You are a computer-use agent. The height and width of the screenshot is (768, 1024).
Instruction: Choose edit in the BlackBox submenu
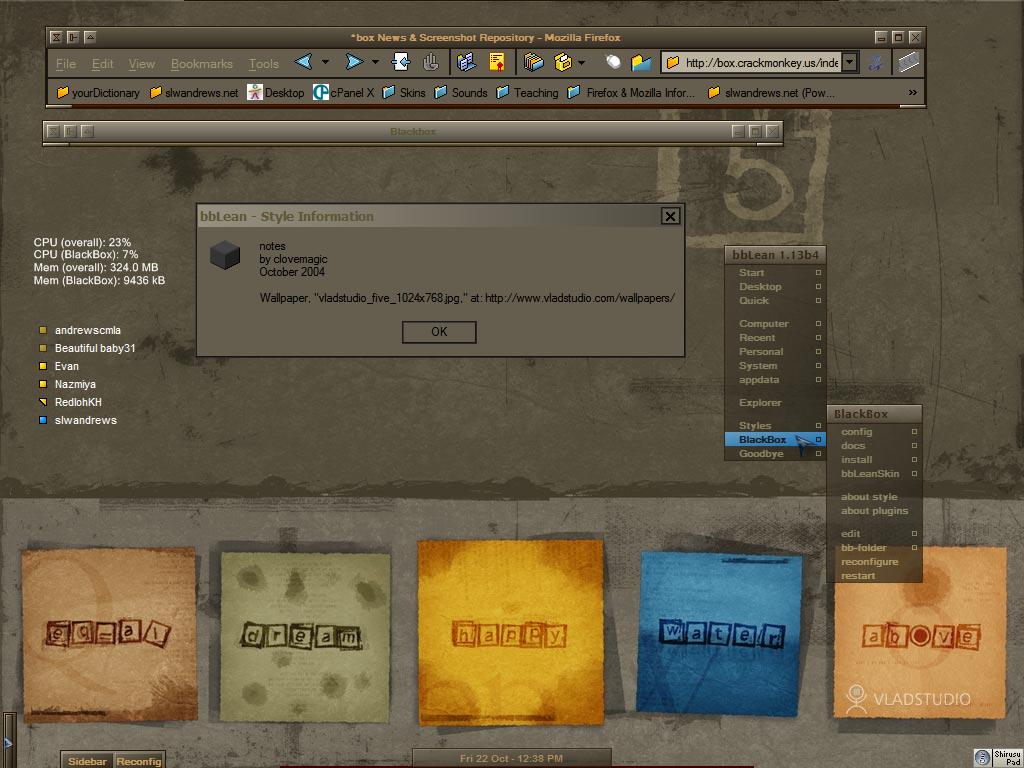point(874,534)
